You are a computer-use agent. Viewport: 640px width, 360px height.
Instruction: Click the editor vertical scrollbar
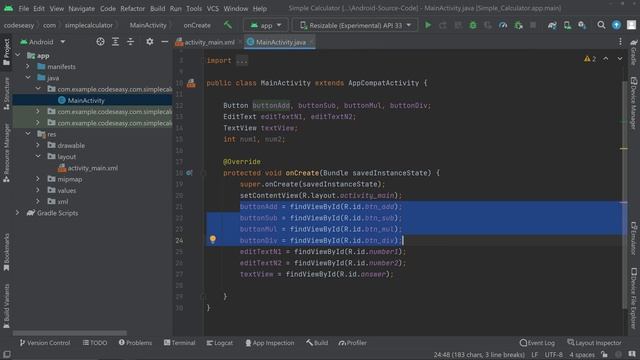click(624, 194)
